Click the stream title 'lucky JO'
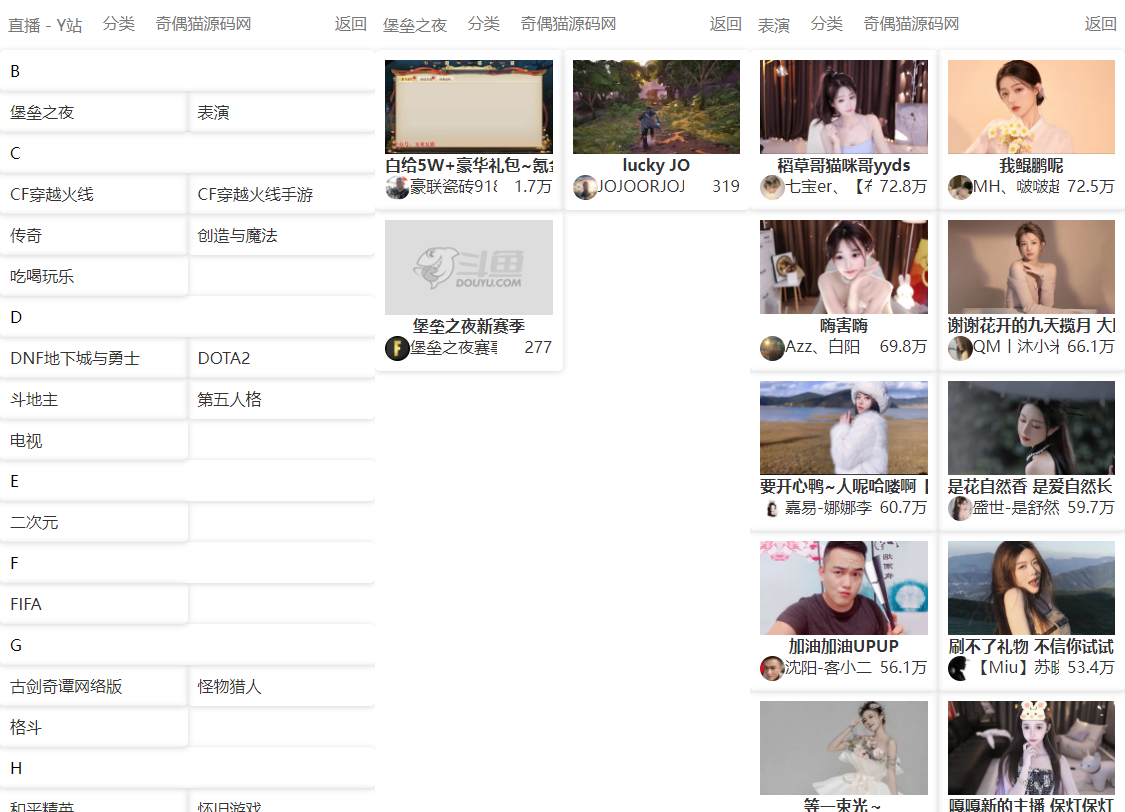This screenshot has height=812, width=1125. (x=656, y=166)
